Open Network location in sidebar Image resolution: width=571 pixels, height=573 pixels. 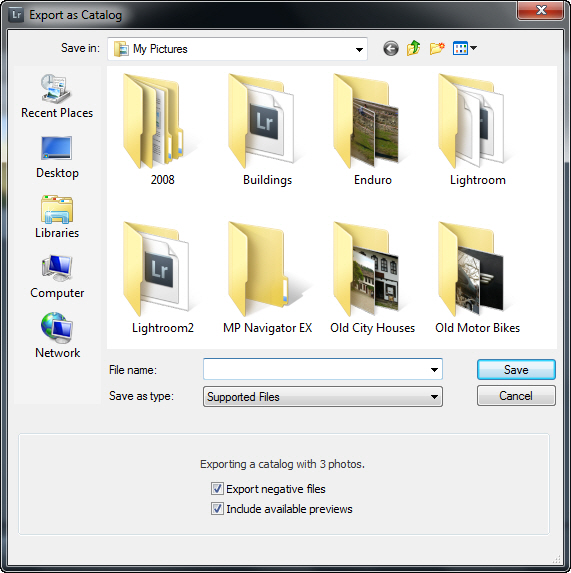57,335
